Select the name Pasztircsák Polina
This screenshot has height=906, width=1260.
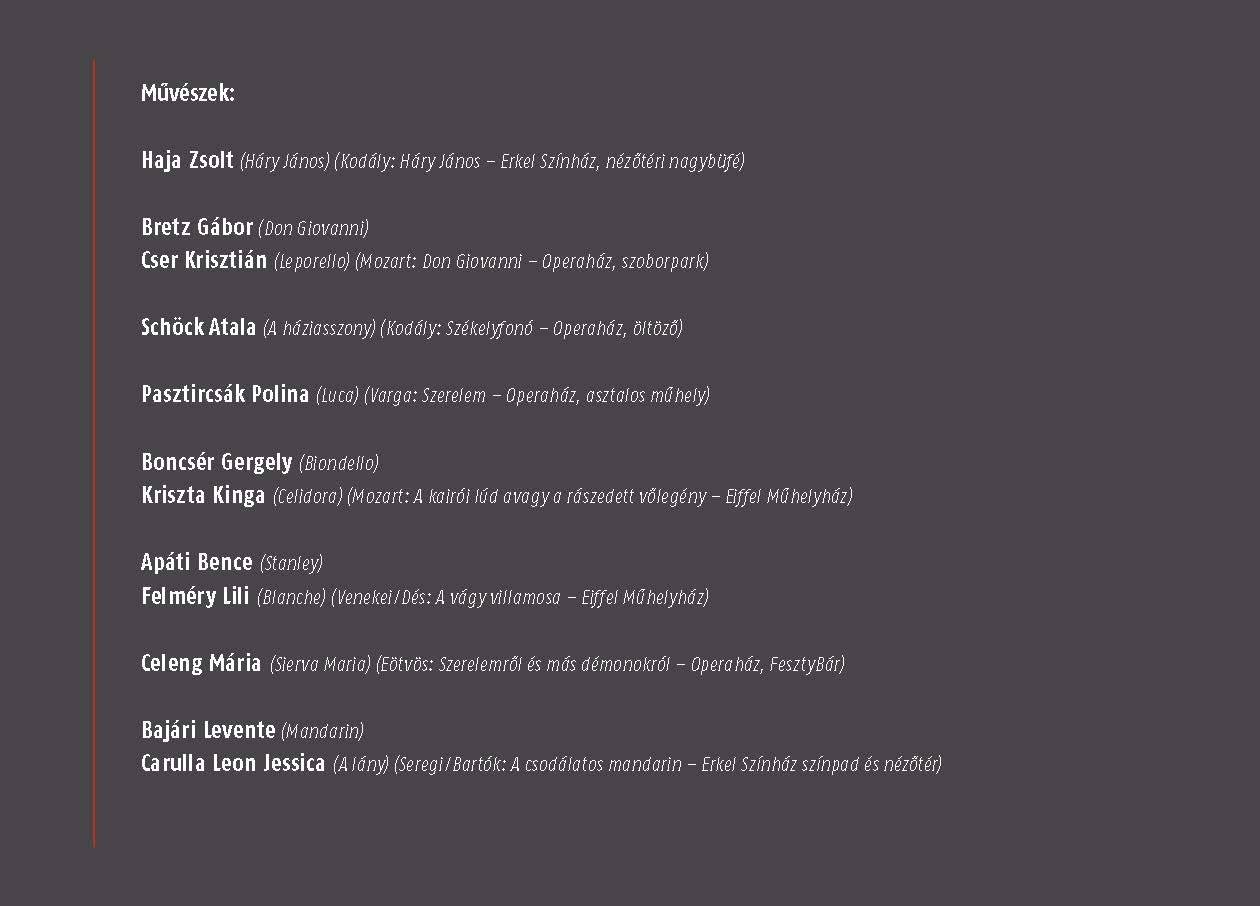tap(225, 394)
